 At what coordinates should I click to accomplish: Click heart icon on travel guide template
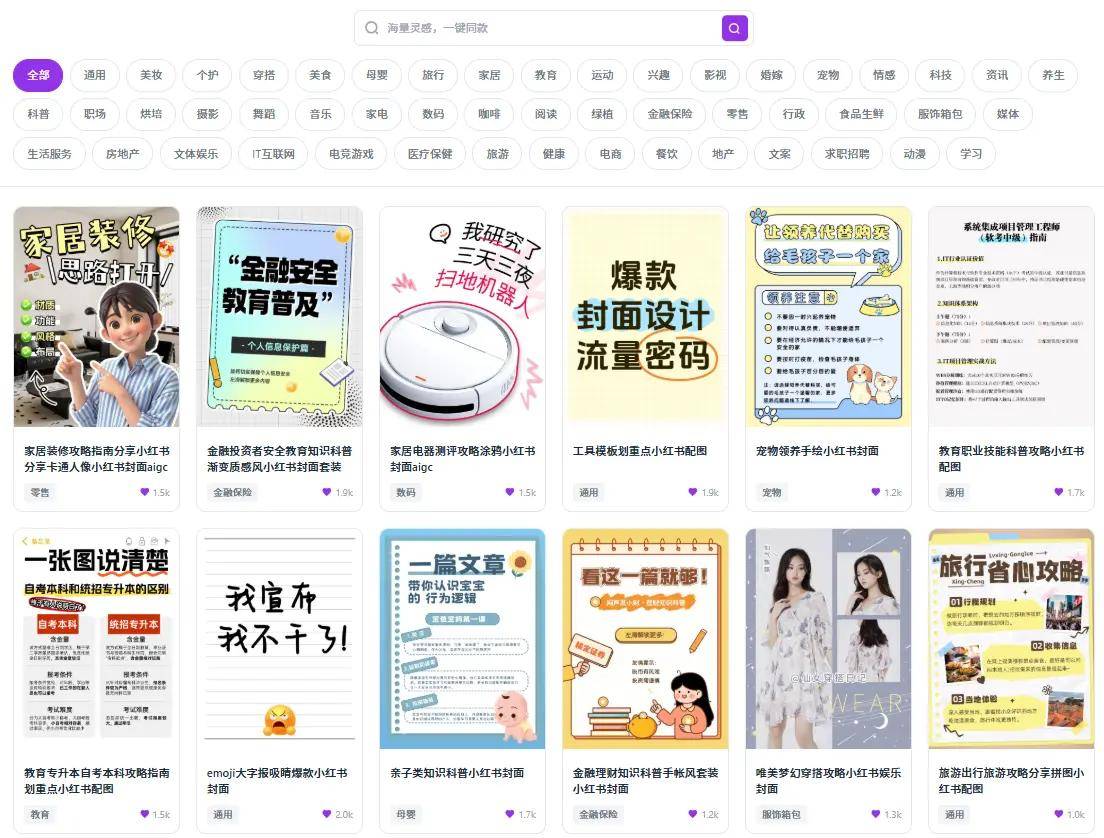pos(1060,814)
